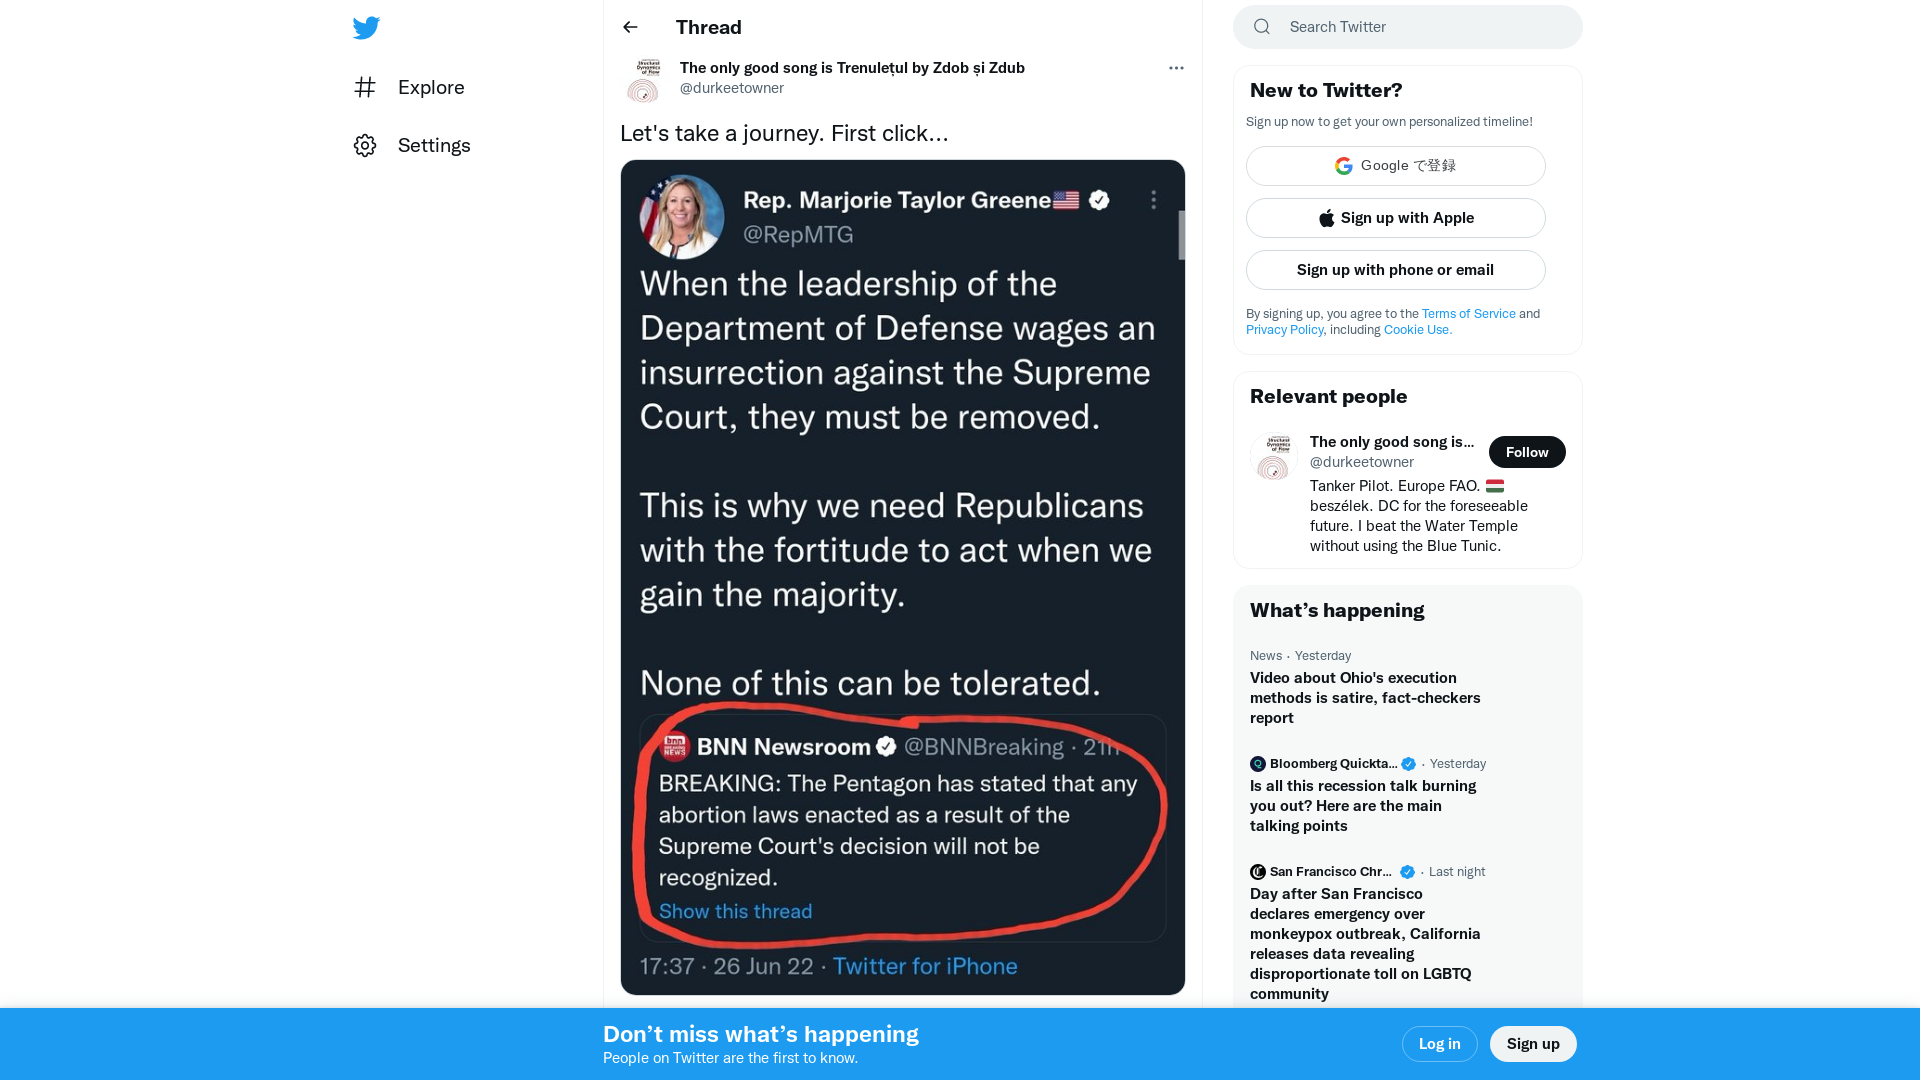The image size is (1920, 1080).
Task: Click Log in on the bottom banner
Action: pyautogui.click(x=1439, y=1044)
